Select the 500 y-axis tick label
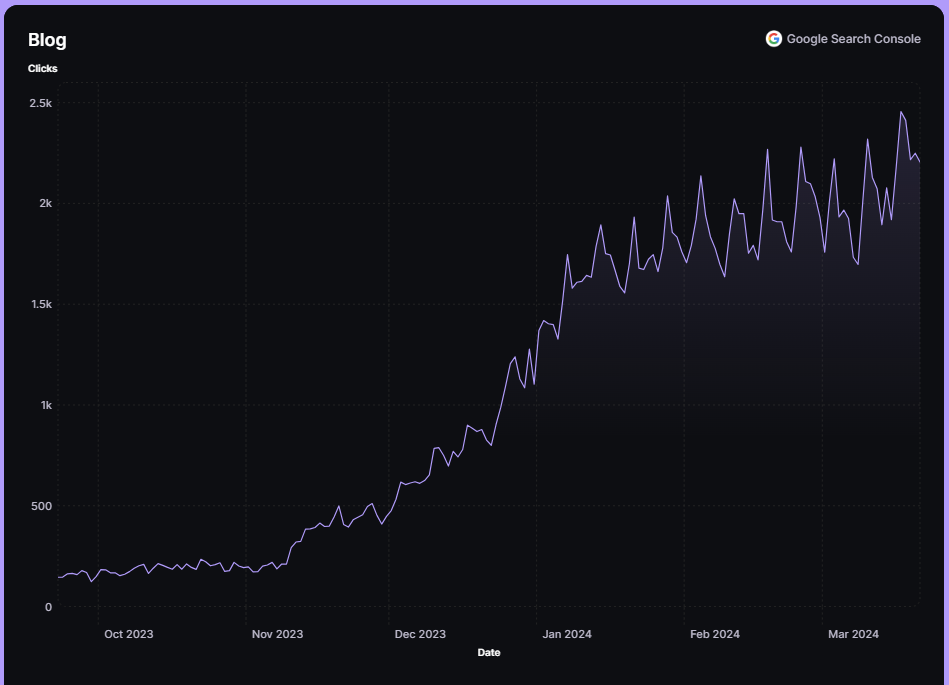The height and width of the screenshot is (685, 949). (x=41, y=506)
